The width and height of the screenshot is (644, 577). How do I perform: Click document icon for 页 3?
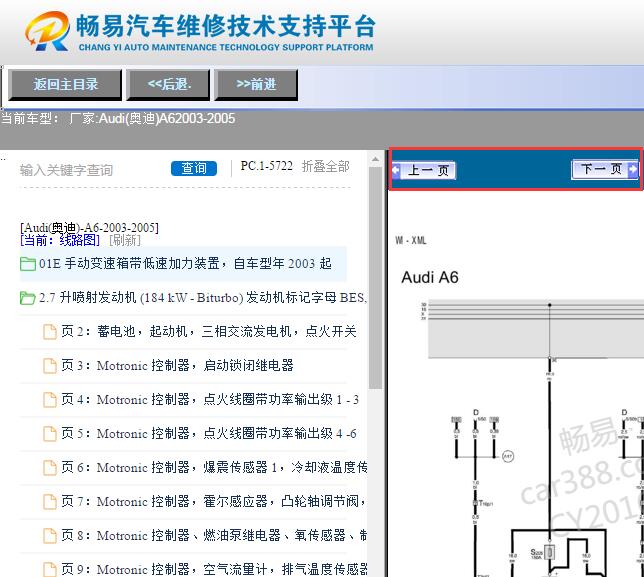pyautogui.click(x=50, y=366)
